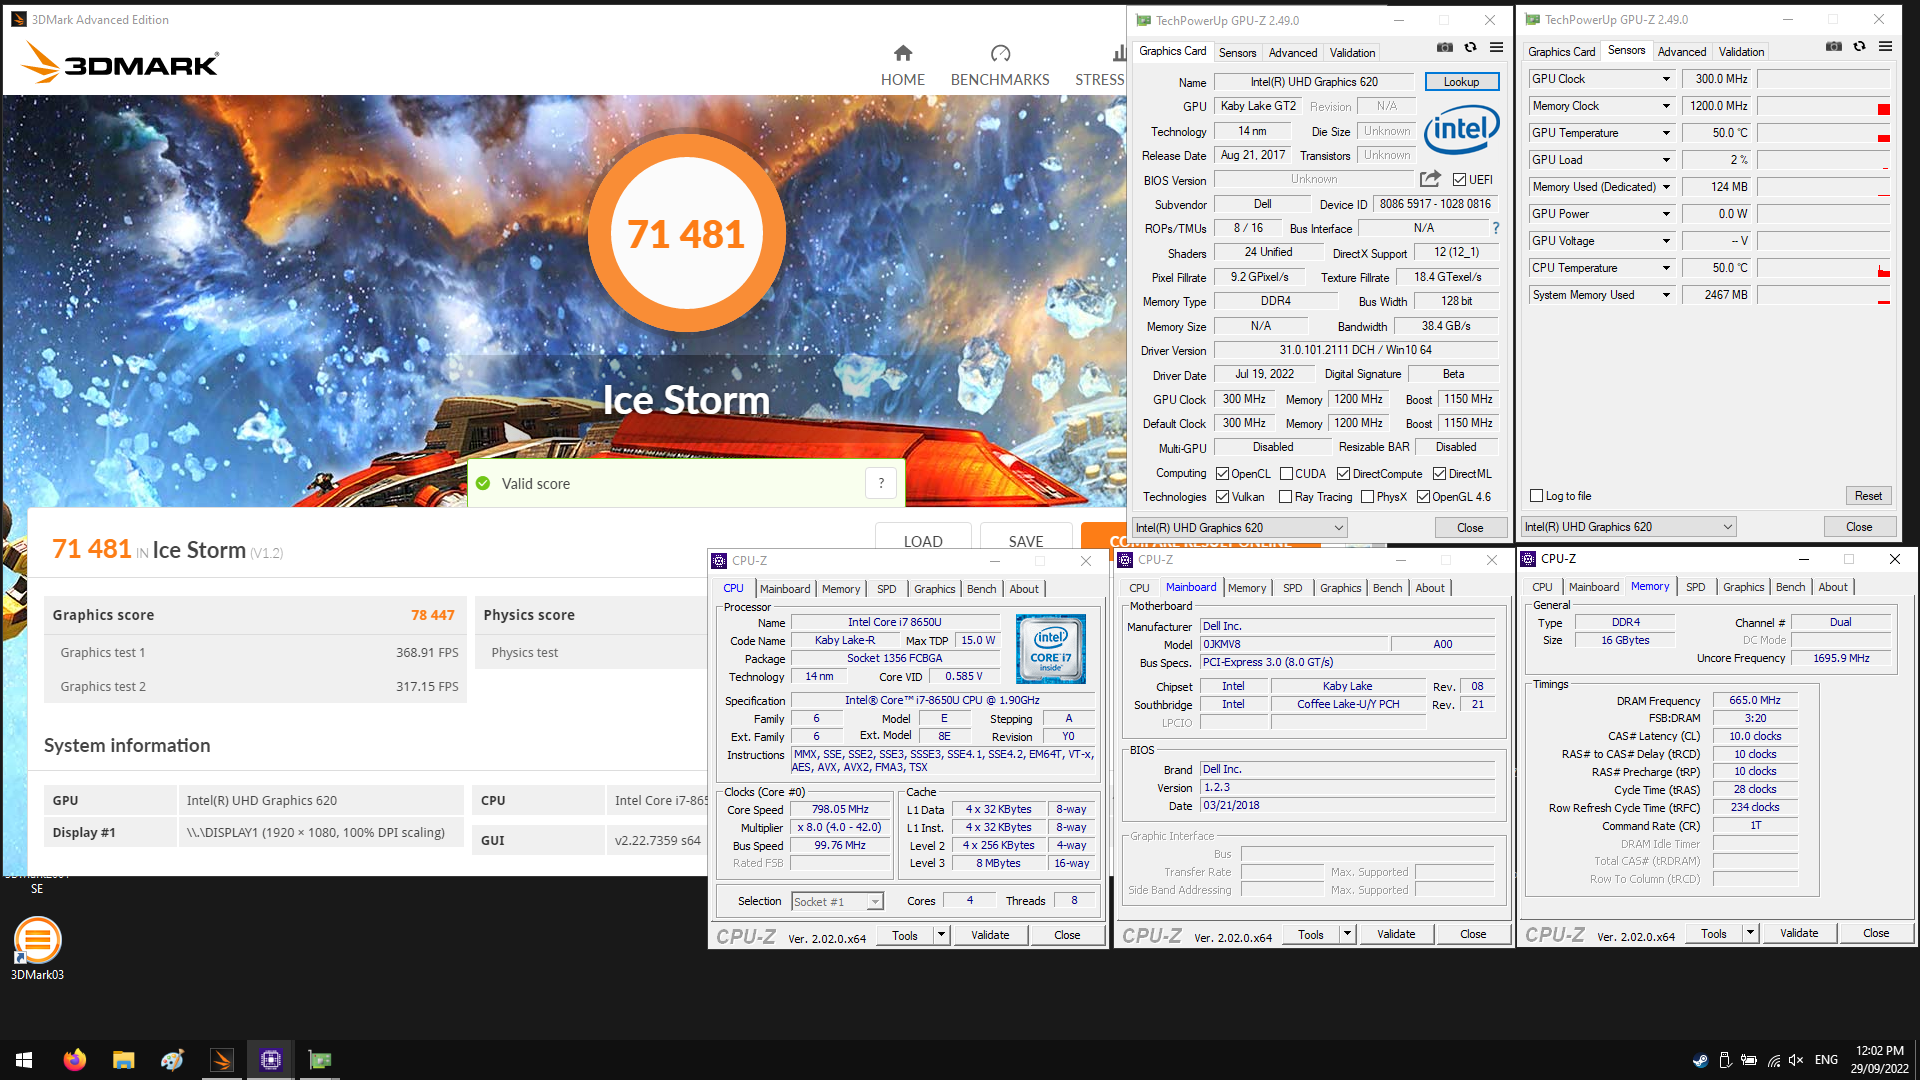Enable the Log to file checkbox
The width and height of the screenshot is (1920, 1080).
(x=1536, y=496)
